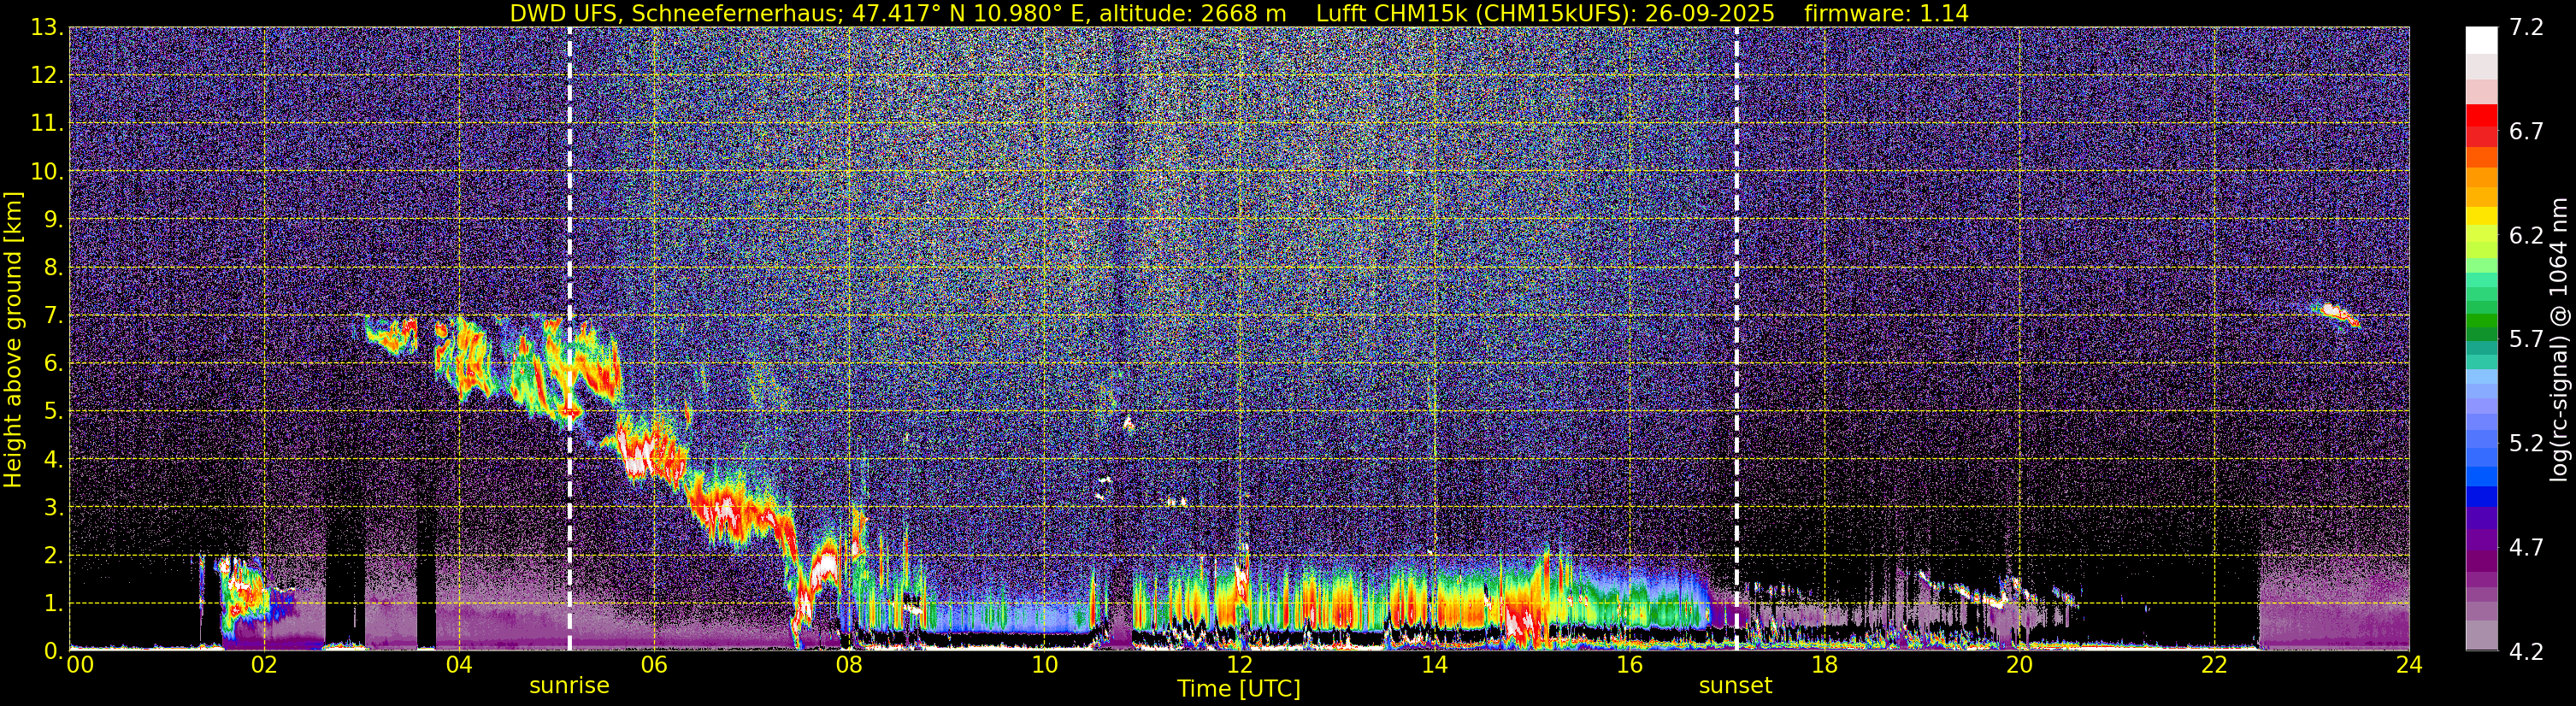Click the '12' tick label on time axis
The image size is (2576, 706).
click(x=1239, y=665)
